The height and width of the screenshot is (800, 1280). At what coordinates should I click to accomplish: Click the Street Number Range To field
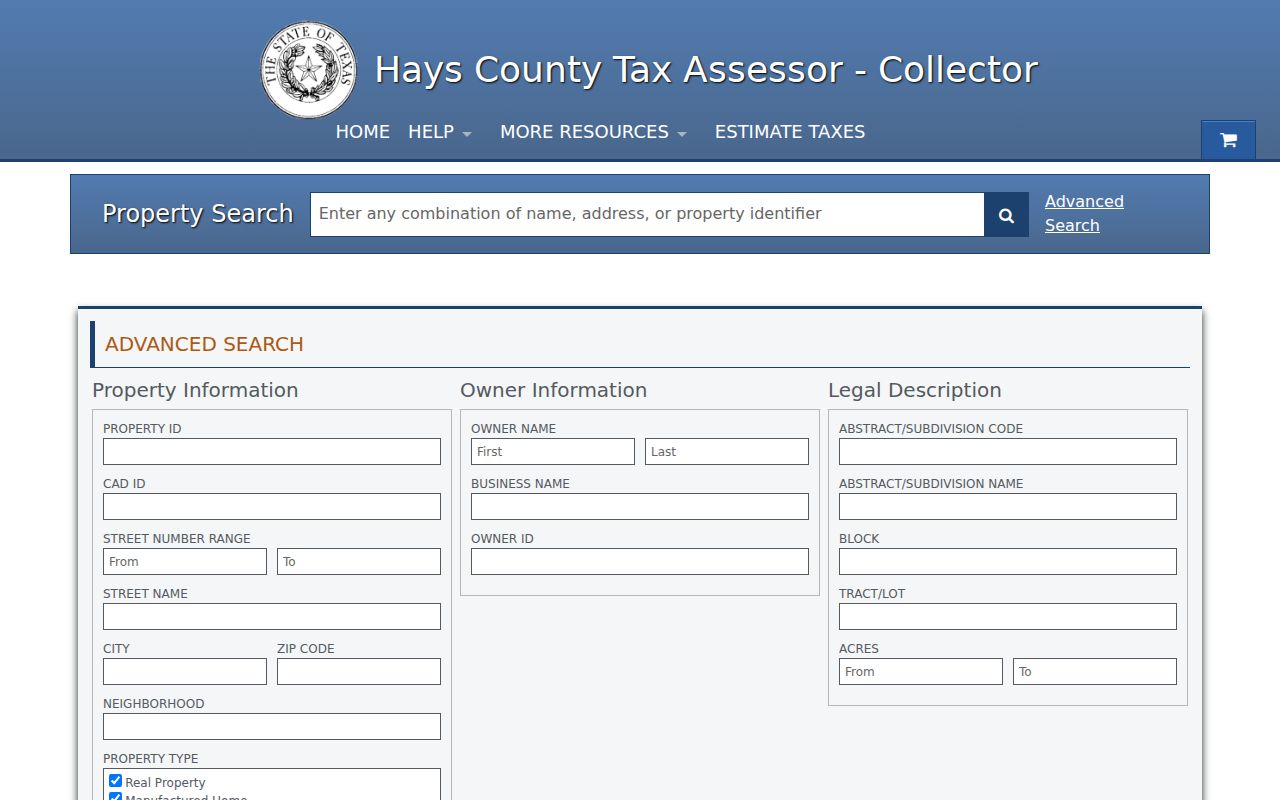pyautogui.click(x=359, y=561)
